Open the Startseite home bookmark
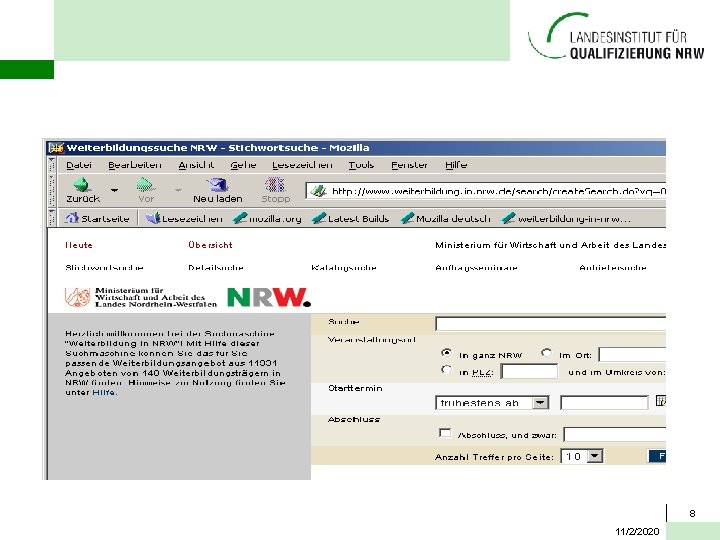 tap(97, 219)
